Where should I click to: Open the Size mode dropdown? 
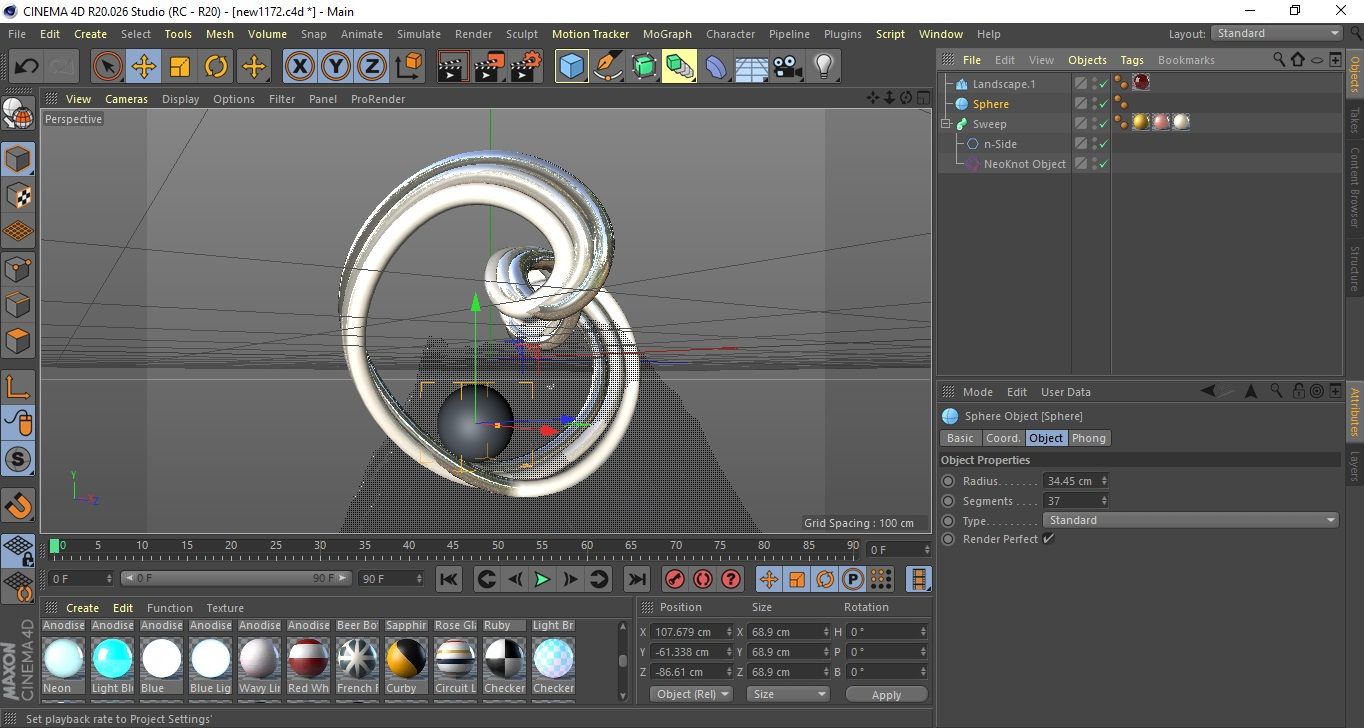coord(789,694)
